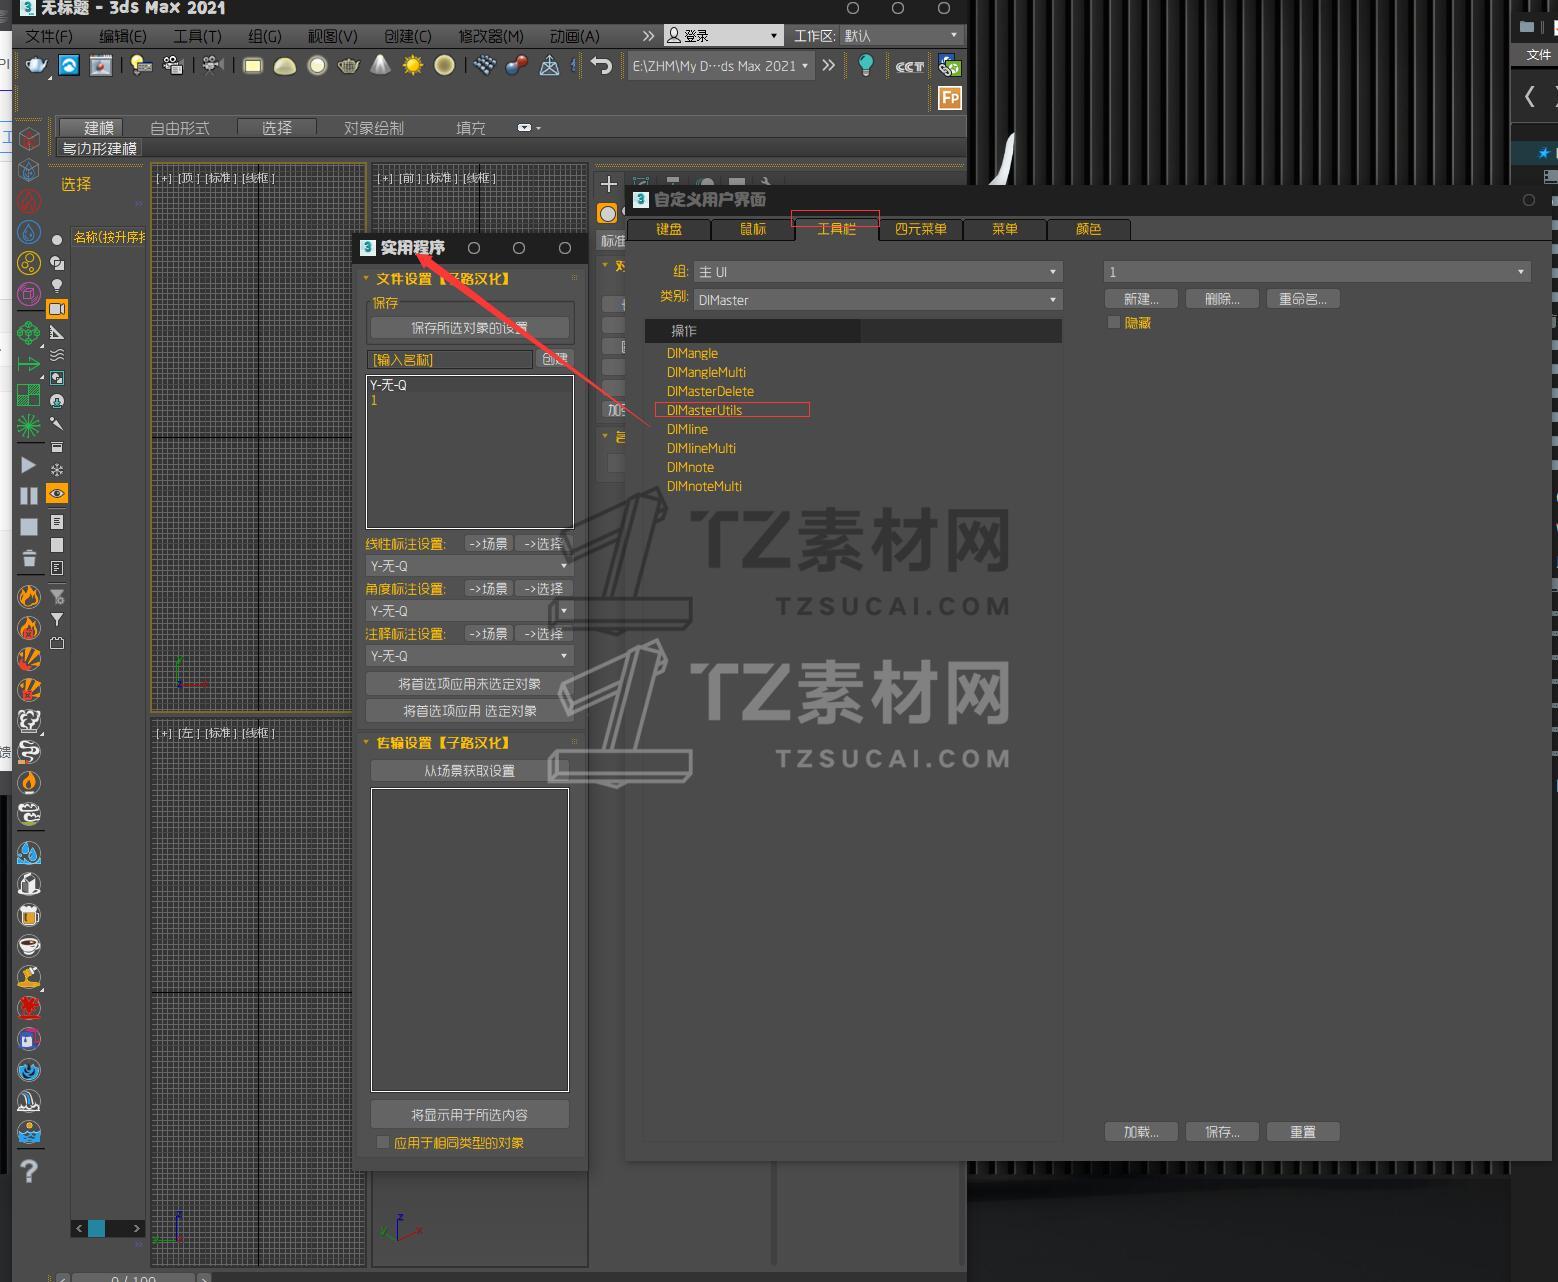Switch to the 四元菜单 tab
This screenshot has height=1282, width=1558.
click(x=920, y=229)
